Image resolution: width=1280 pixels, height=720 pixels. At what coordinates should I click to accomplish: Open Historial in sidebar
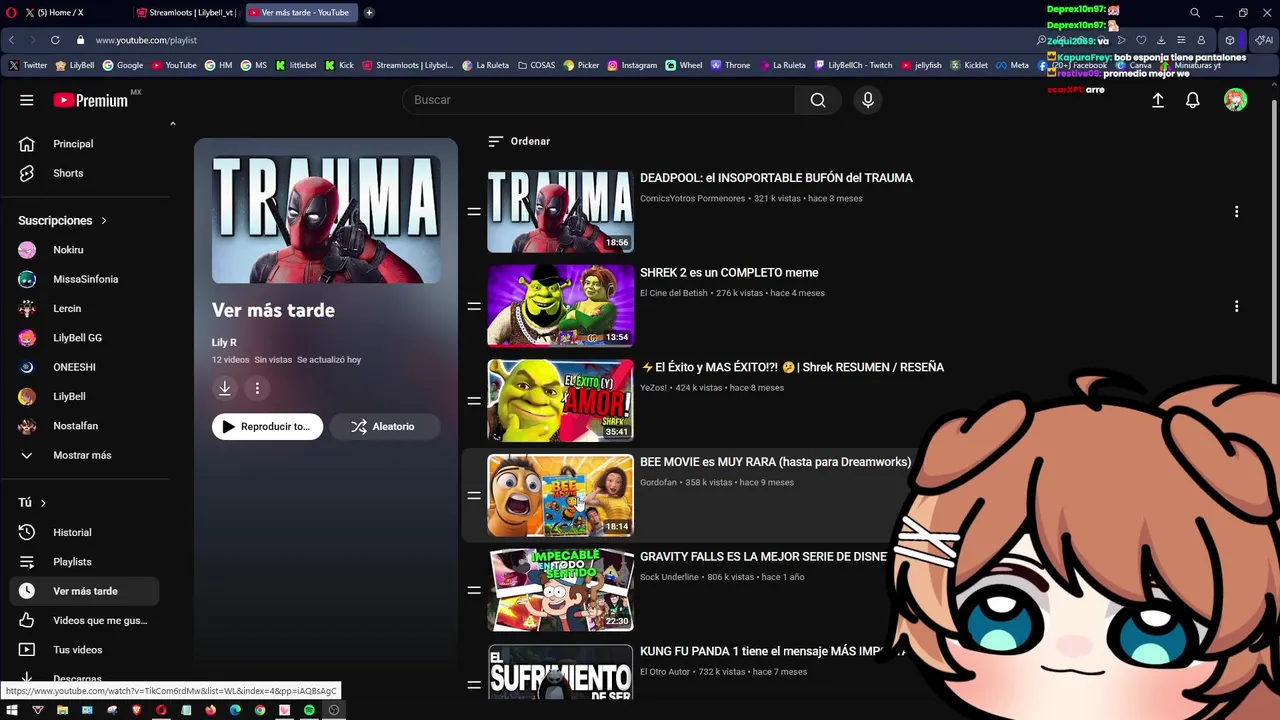[x=85, y=533]
